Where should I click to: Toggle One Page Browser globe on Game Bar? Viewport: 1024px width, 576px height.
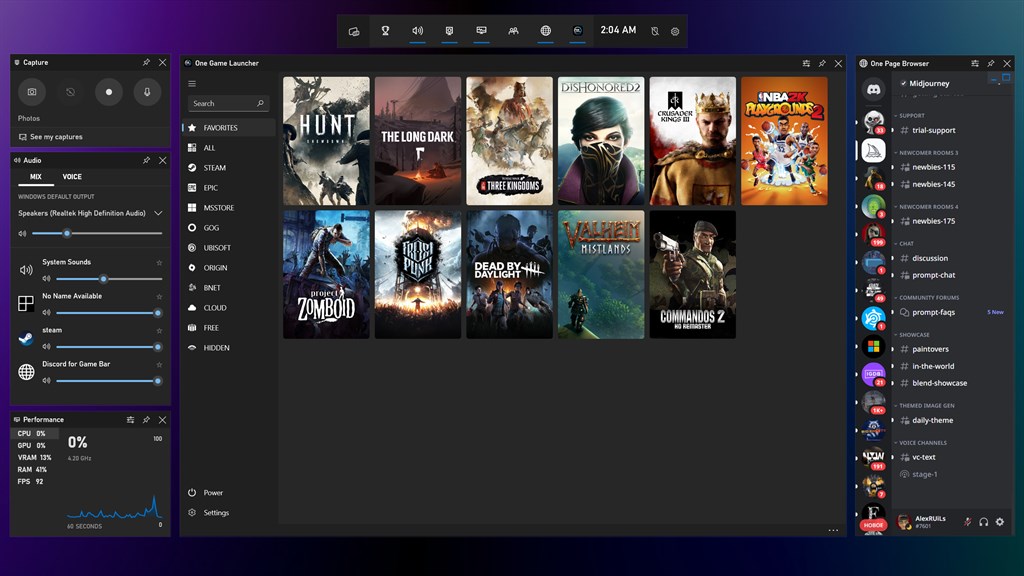[545, 31]
